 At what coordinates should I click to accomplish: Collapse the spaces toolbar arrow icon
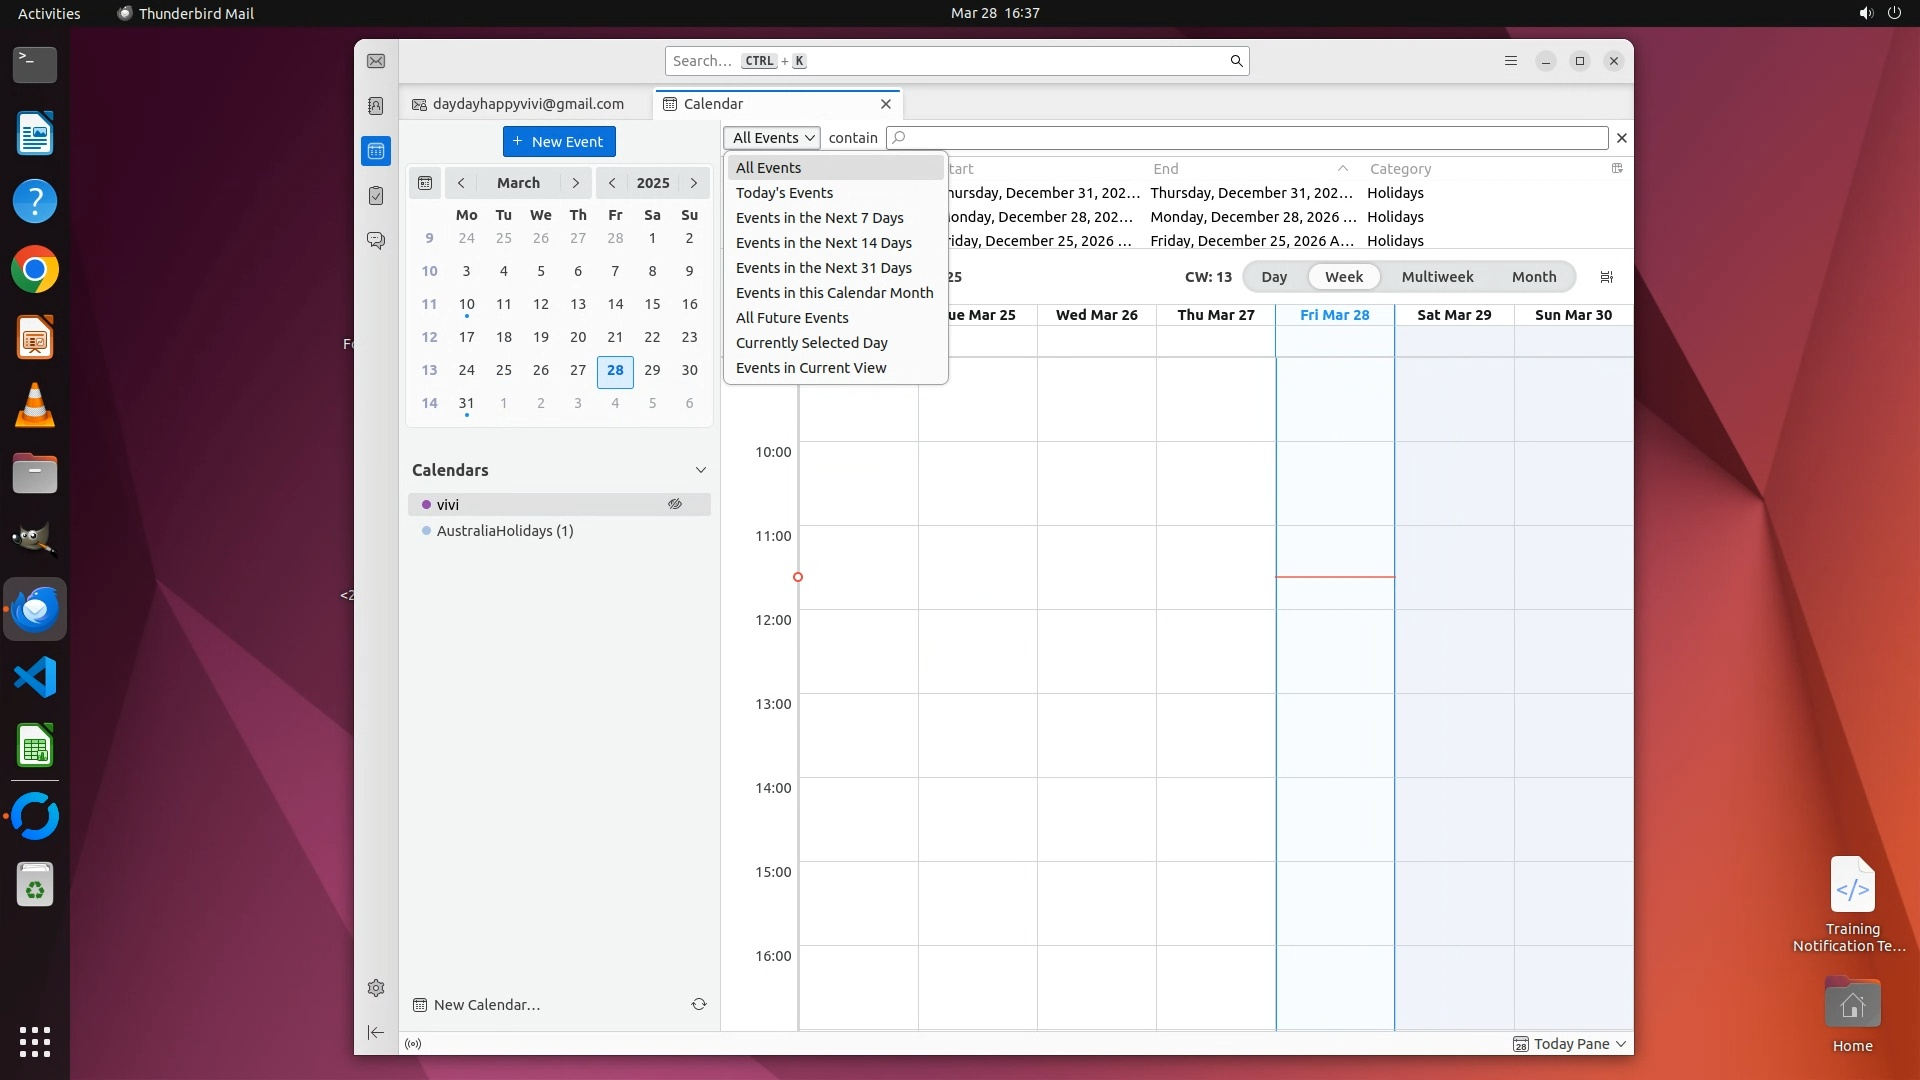pos(376,1032)
